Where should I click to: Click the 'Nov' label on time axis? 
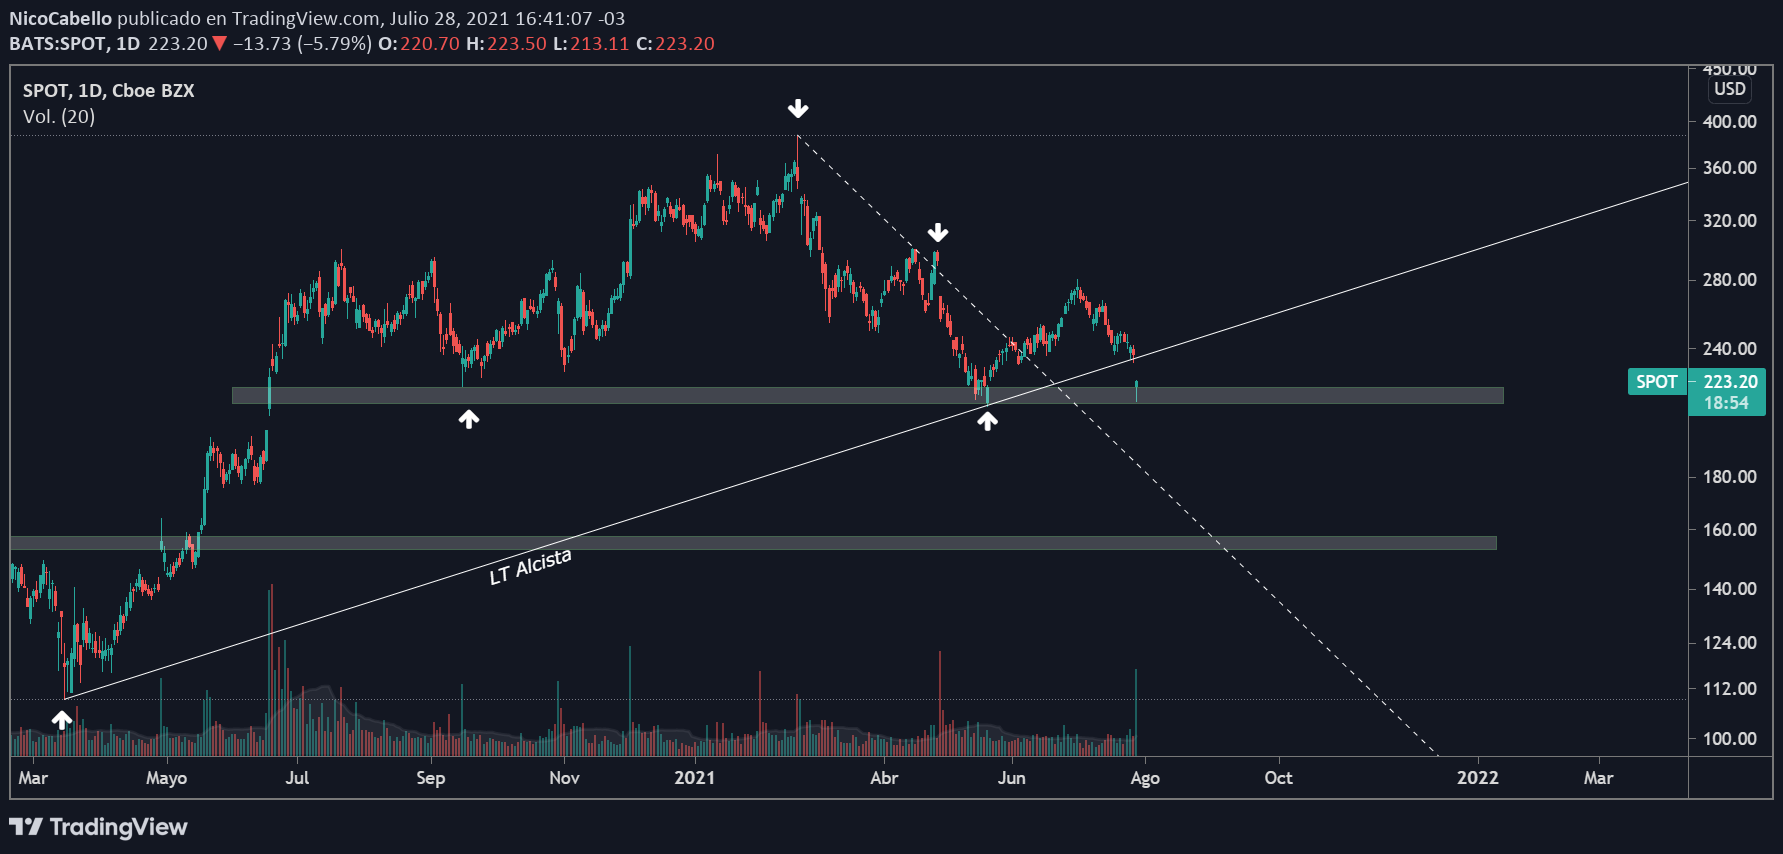[564, 777]
